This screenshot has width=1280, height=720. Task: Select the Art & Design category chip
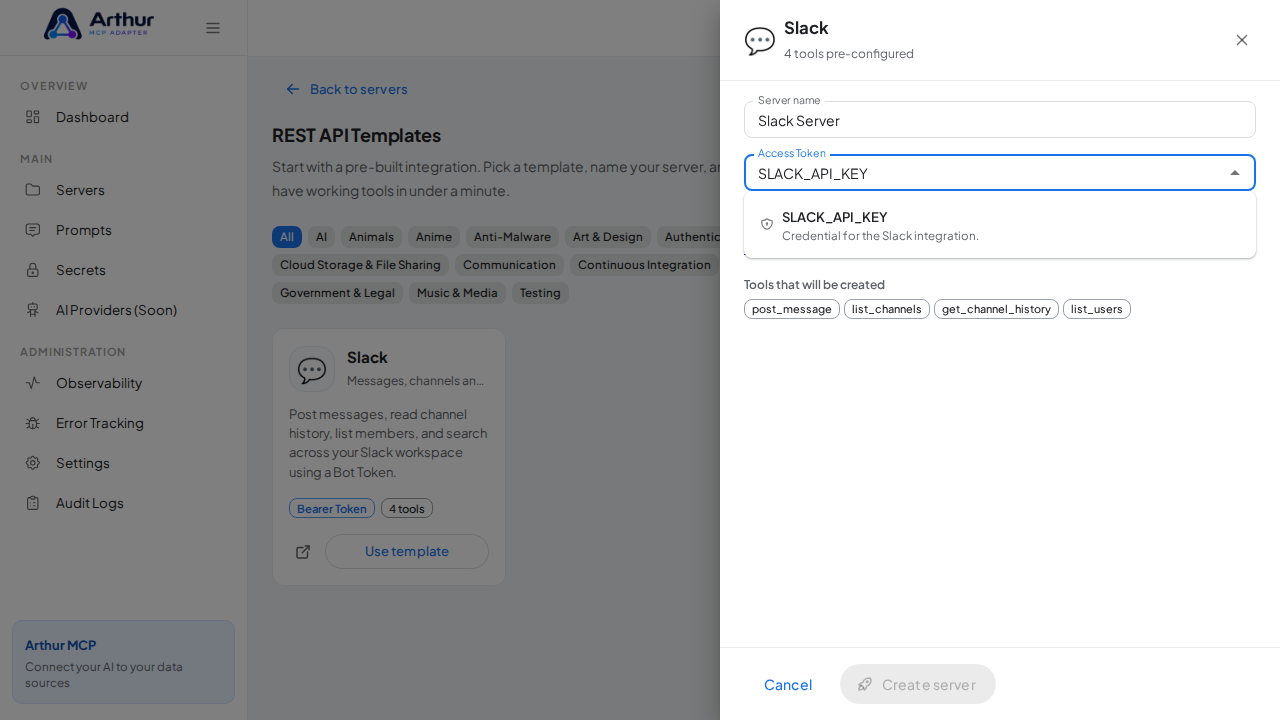tap(608, 237)
